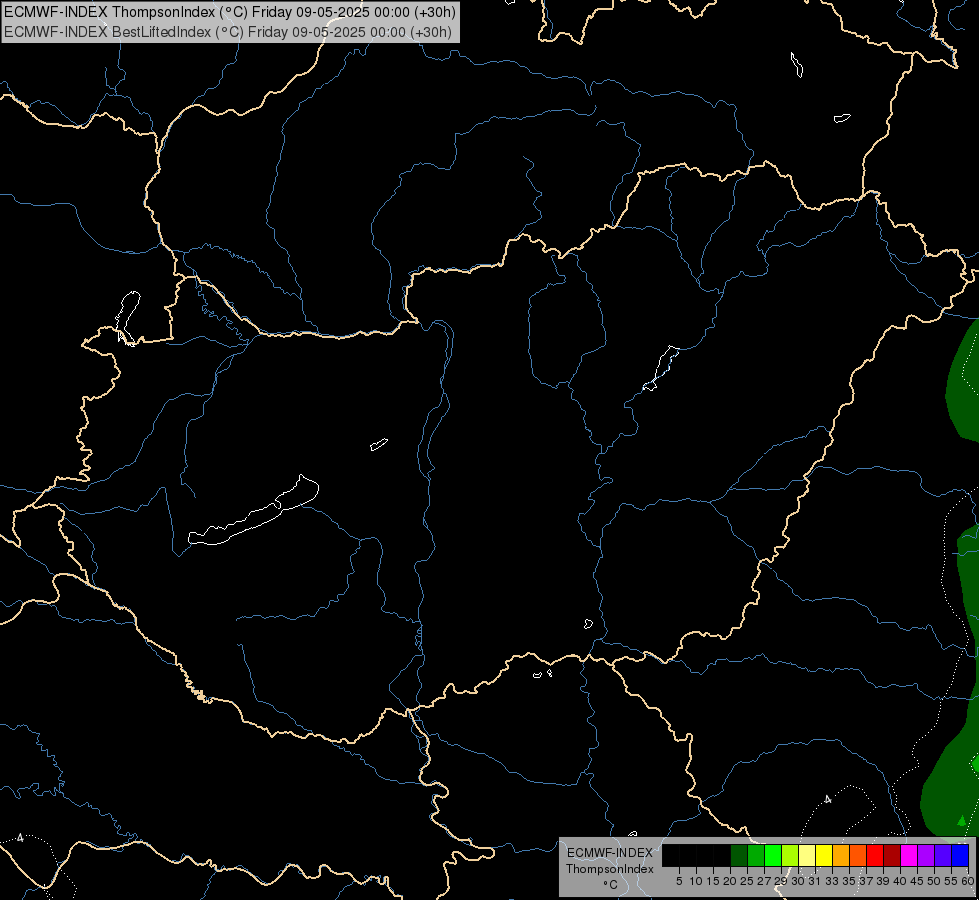This screenshot has width=979, height=900.
Task: Pick the violet 50–55 legend swatch
Action: point(943,856)
